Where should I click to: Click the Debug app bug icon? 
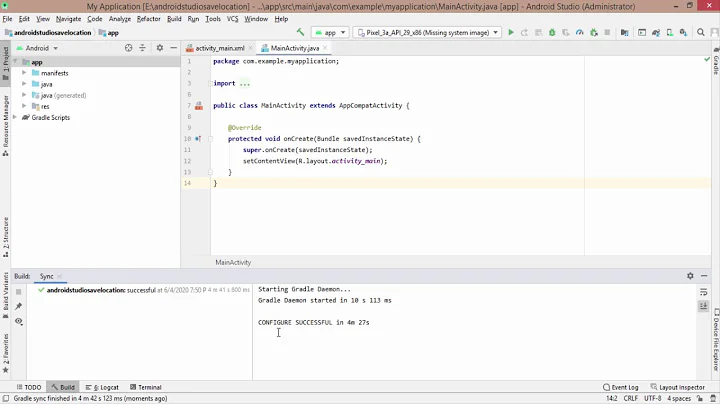(x=552, y=33)
